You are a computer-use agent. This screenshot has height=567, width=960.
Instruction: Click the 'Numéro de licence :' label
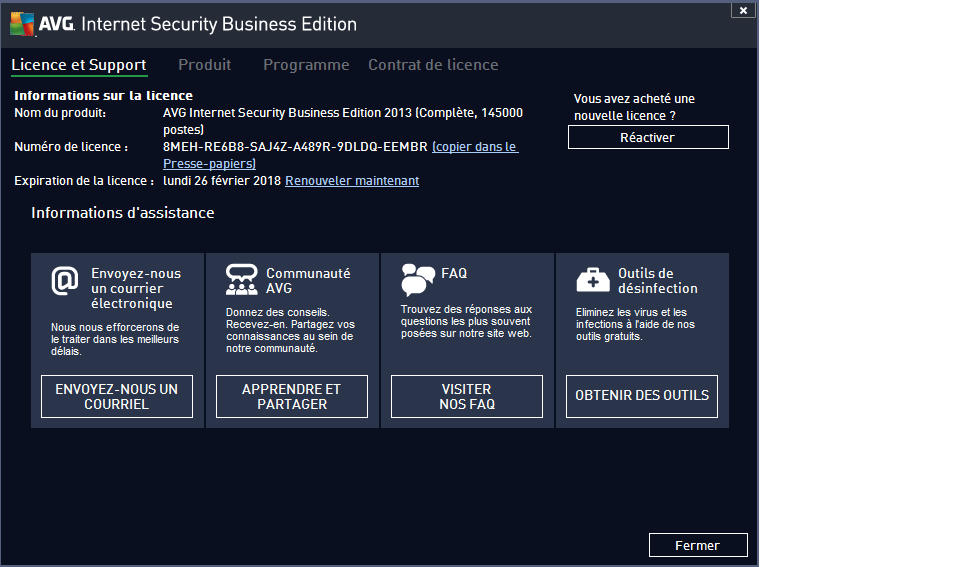coord(71,147)
